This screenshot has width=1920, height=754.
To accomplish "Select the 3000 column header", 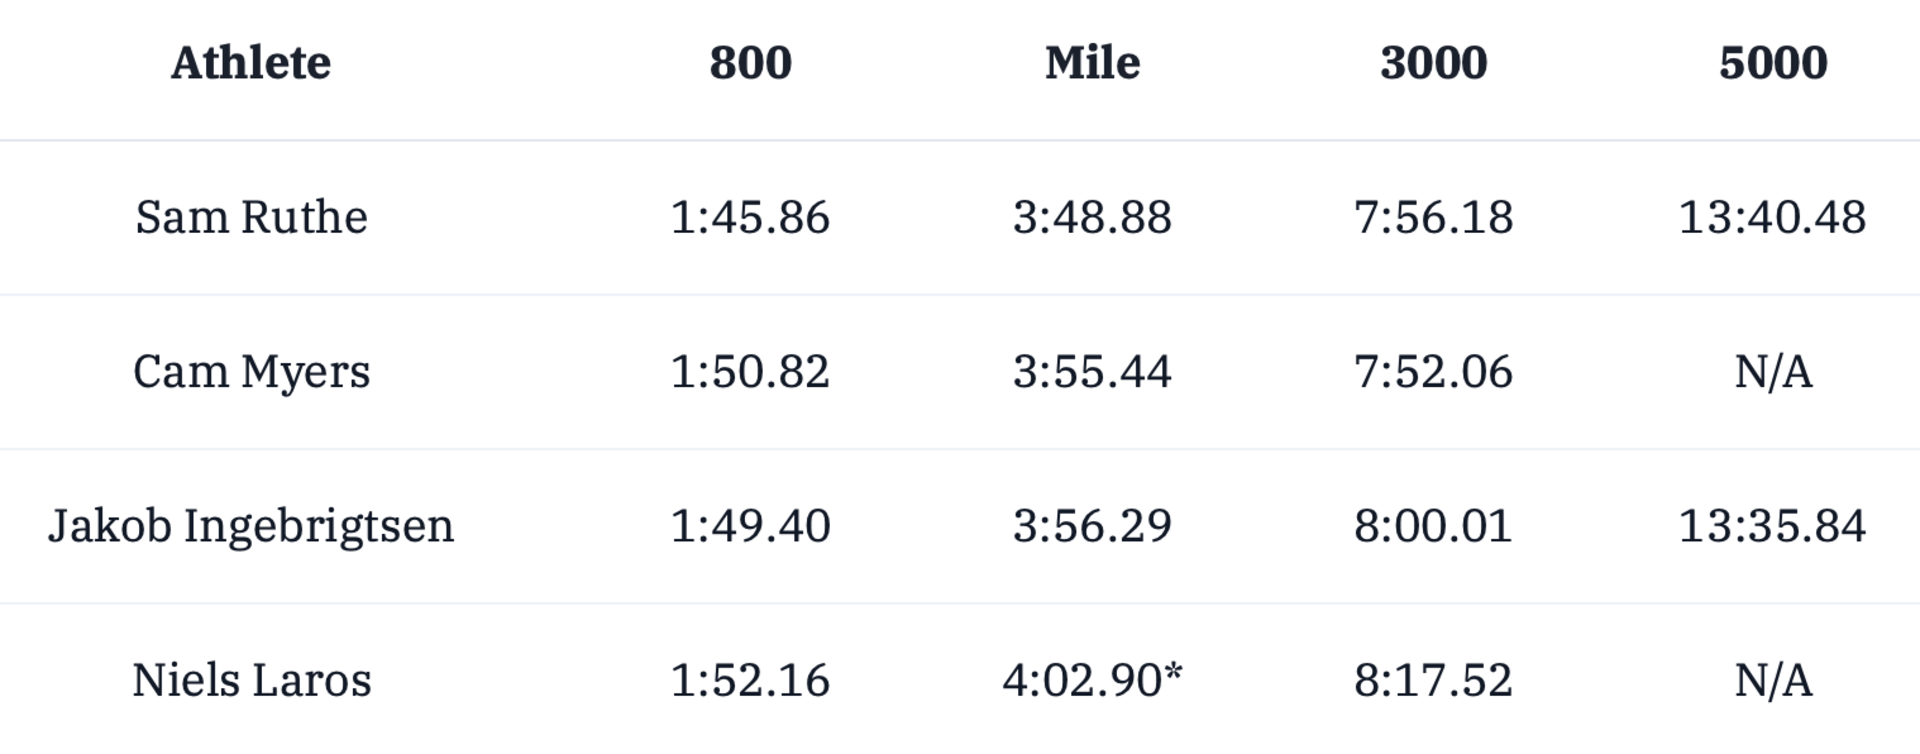I will (1433, 63).
